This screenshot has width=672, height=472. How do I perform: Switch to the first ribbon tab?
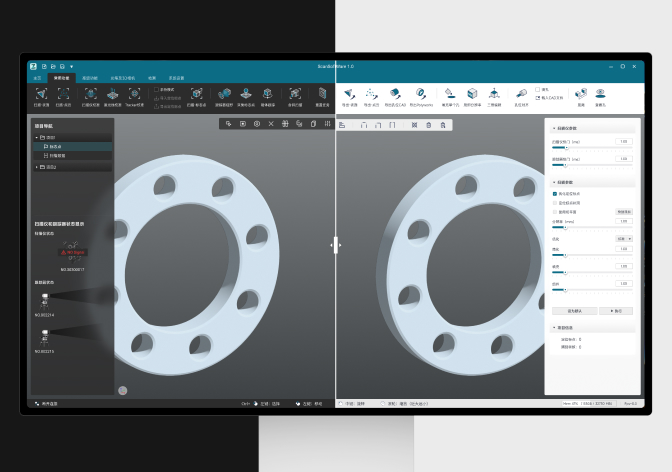click(x=37, y=77)
